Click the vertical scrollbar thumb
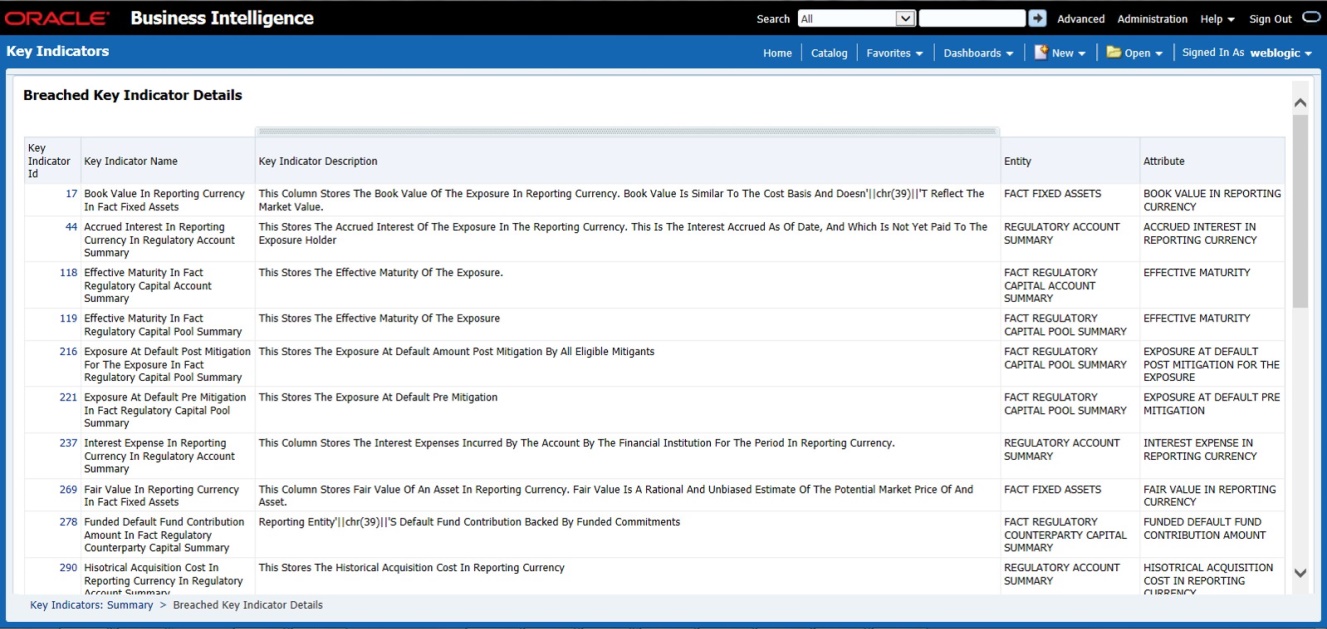The width and height of the screenshot is (1327, 629). click(x=1300, y=210)
